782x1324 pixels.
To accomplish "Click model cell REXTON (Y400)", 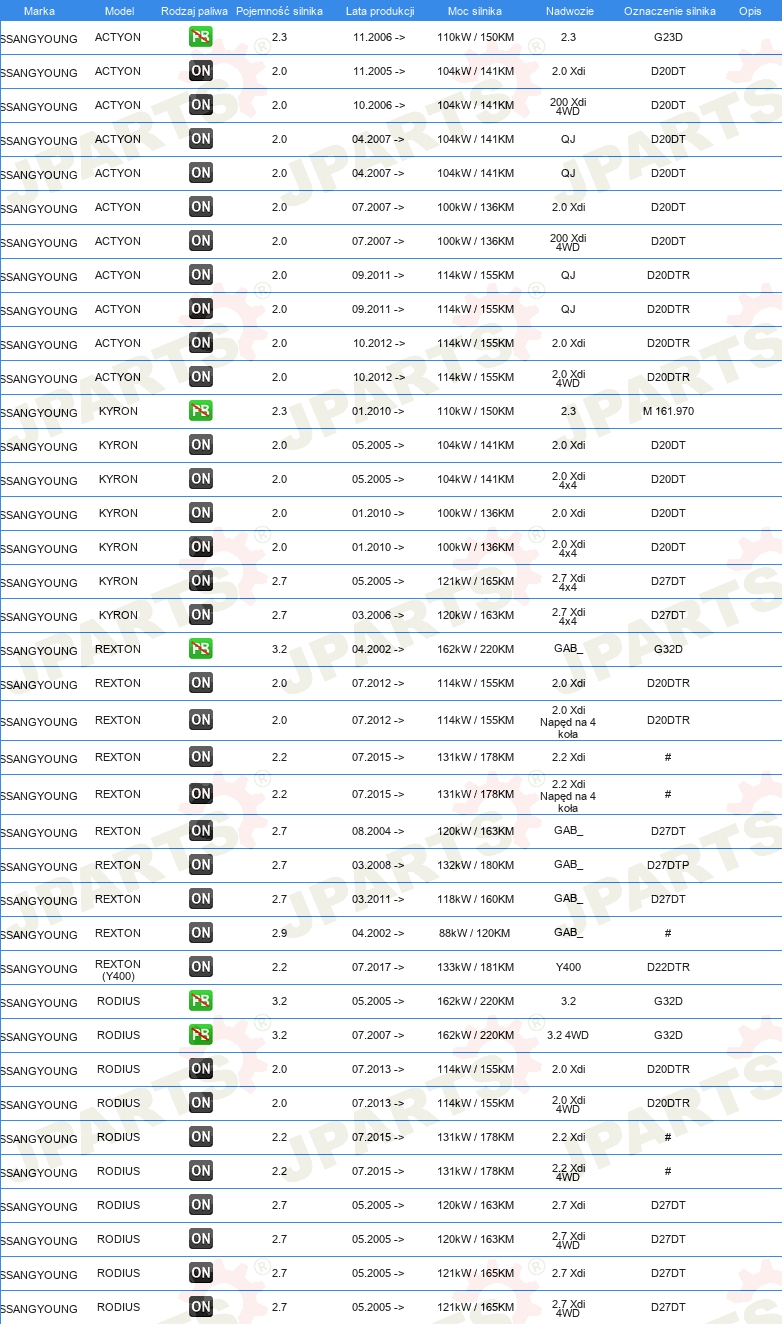I will (118, 970).
